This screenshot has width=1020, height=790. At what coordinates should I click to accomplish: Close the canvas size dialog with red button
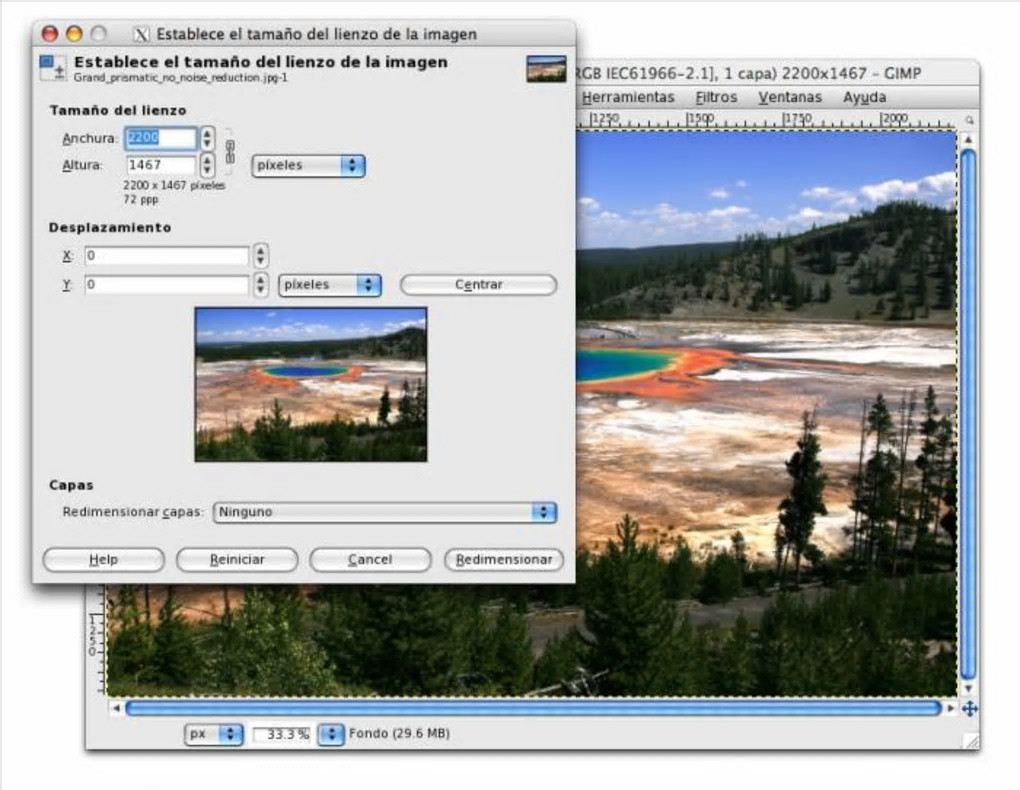[x=50, y=34]
